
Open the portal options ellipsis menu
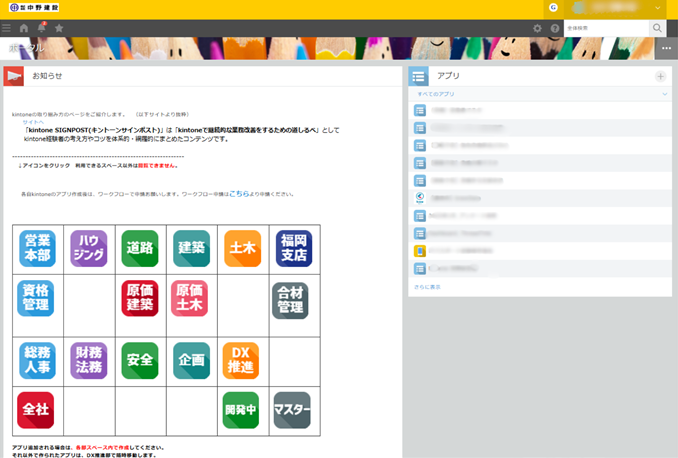tap(666, 49)
